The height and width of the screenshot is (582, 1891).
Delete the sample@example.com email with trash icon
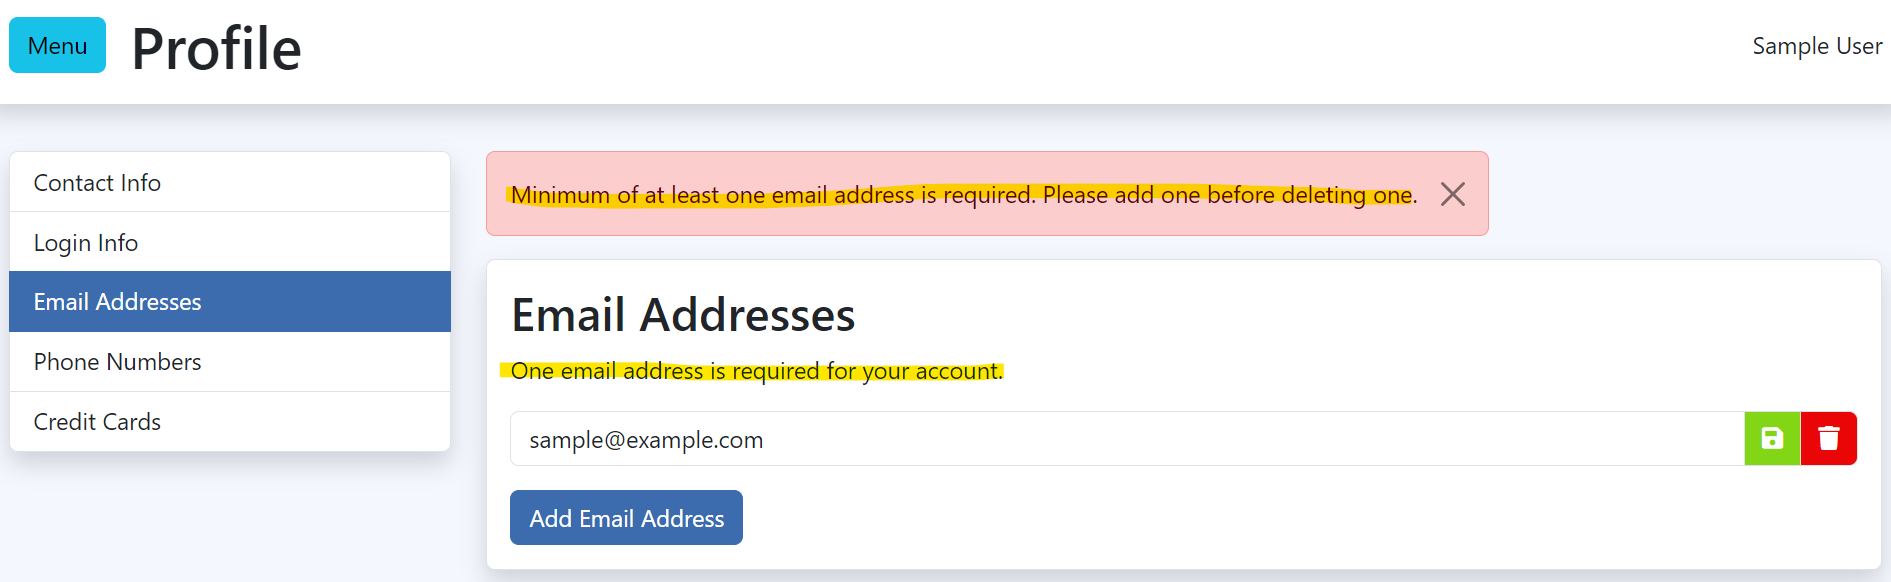click(1828, 439)
